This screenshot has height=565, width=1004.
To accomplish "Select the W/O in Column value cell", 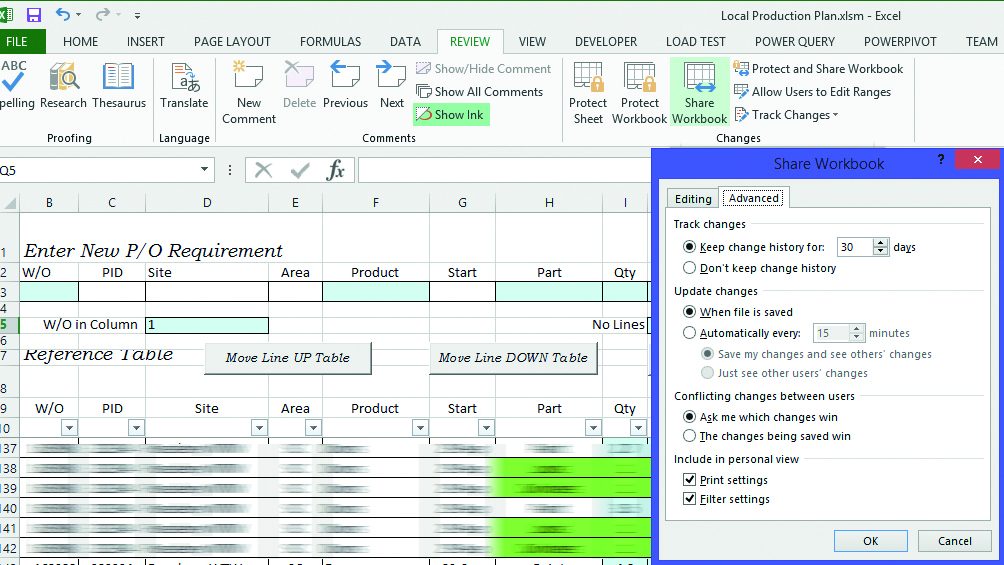I will (x=207, y=325).
